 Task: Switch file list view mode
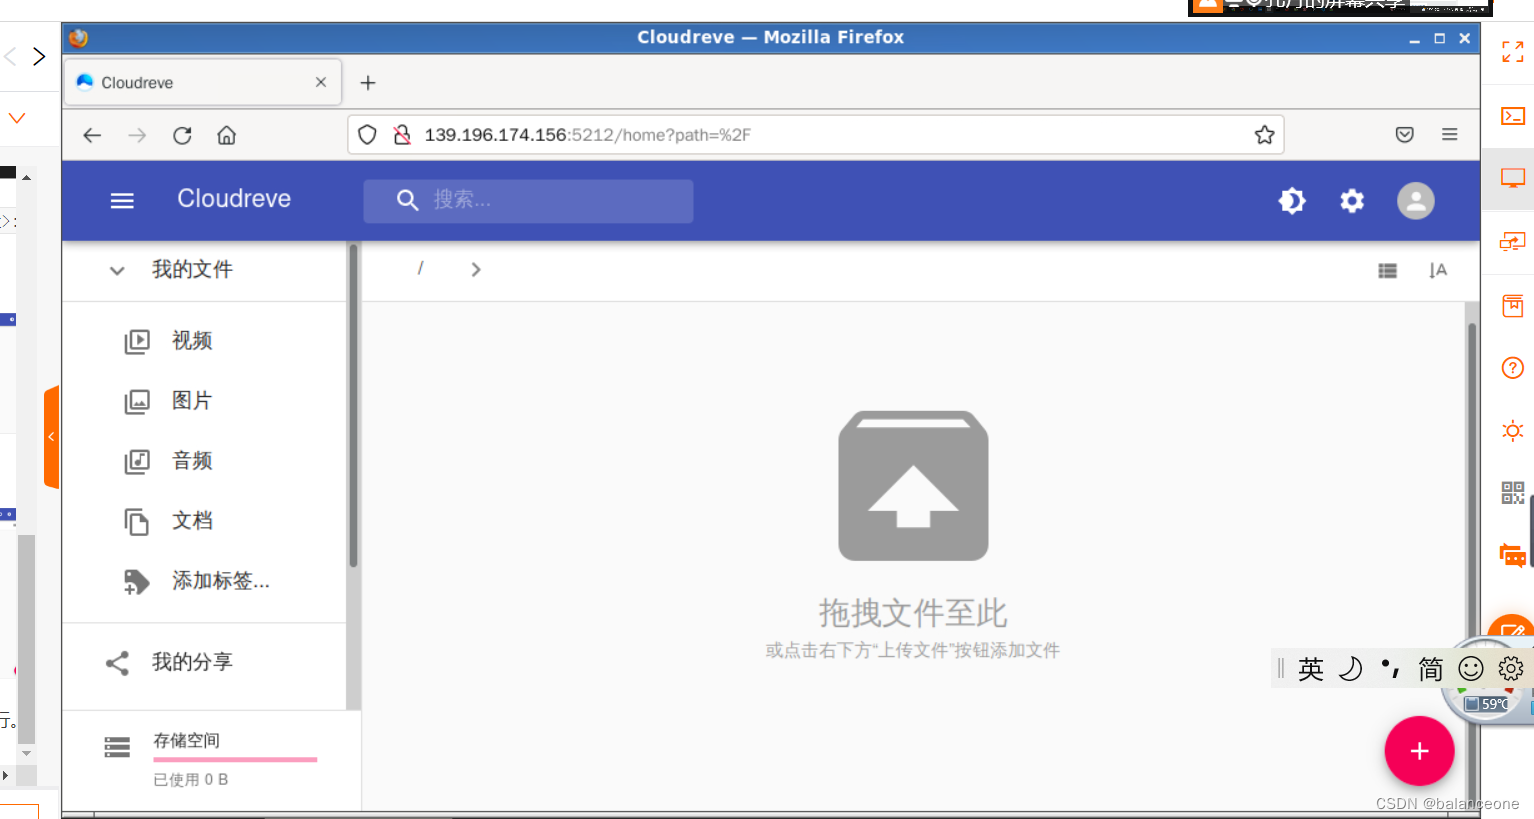click(1387, 270)
